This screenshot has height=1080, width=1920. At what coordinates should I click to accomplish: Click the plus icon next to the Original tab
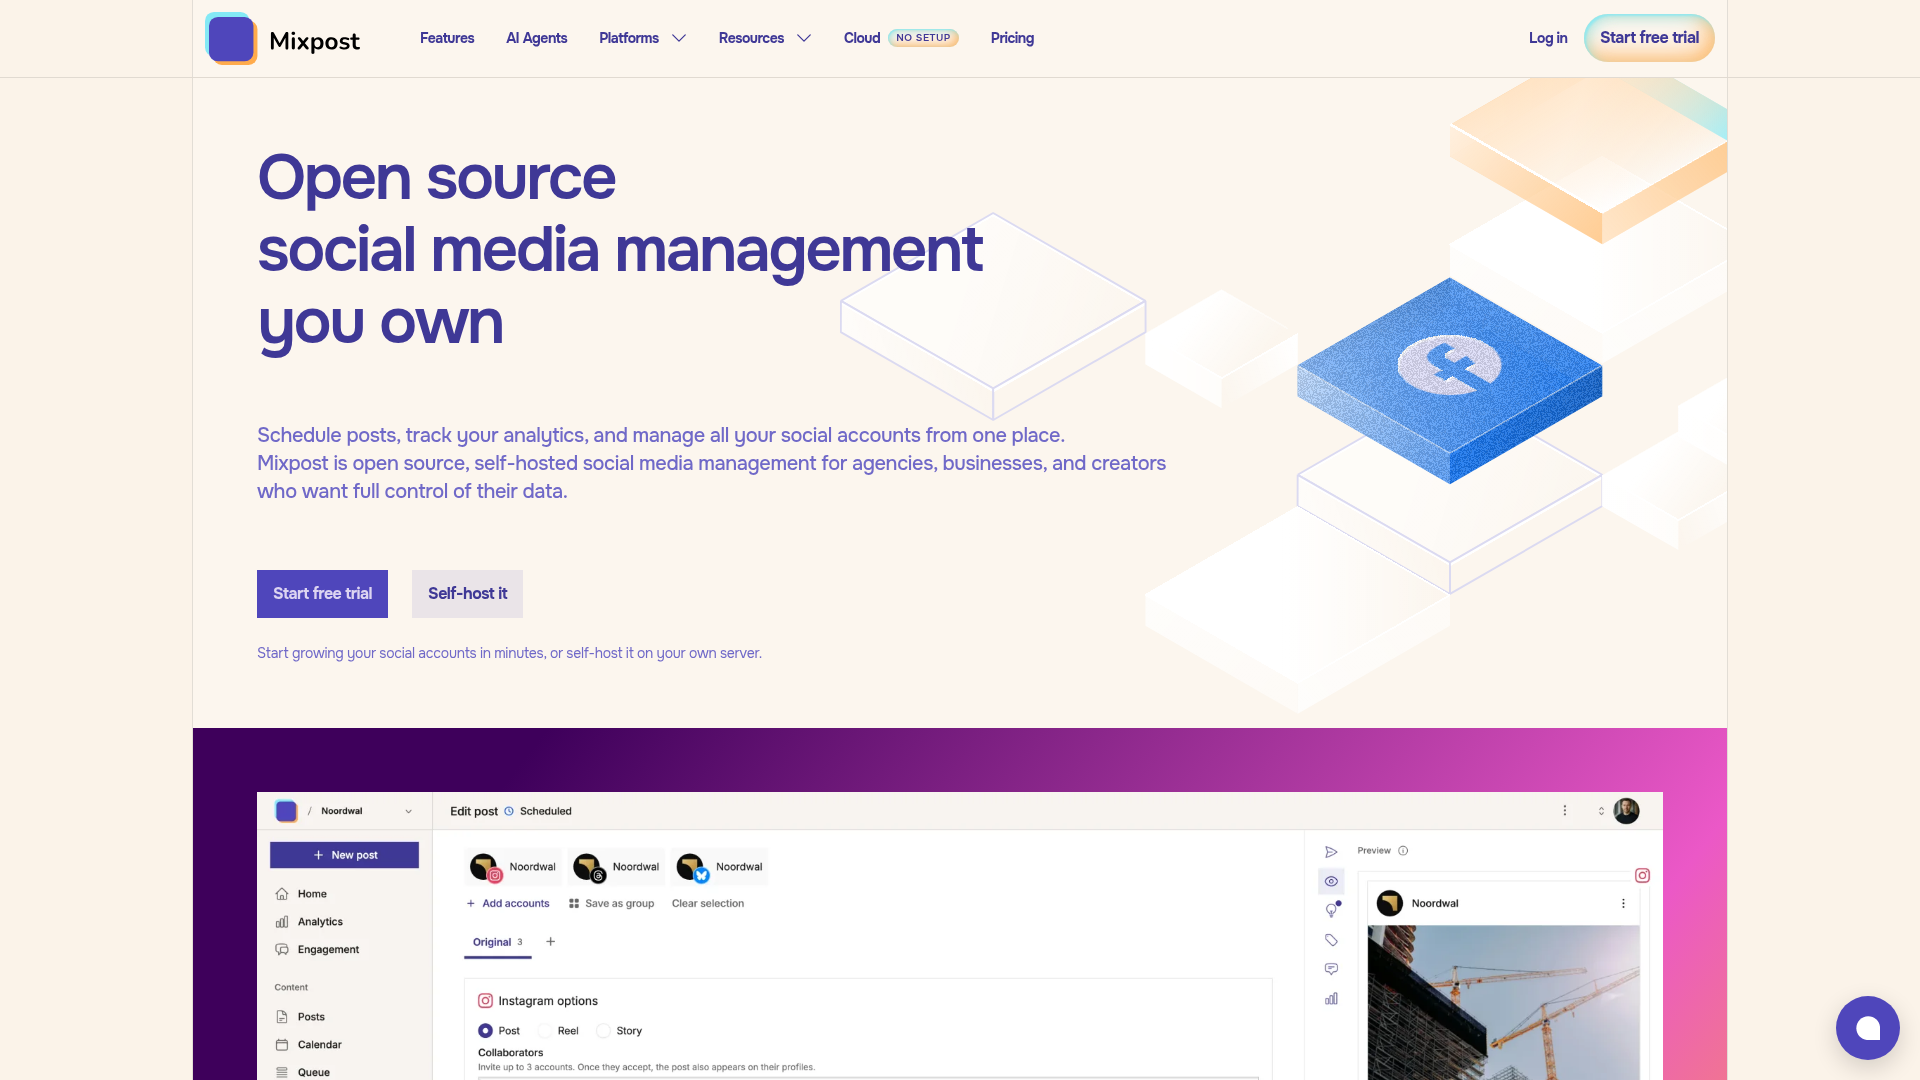click(550, 942)
